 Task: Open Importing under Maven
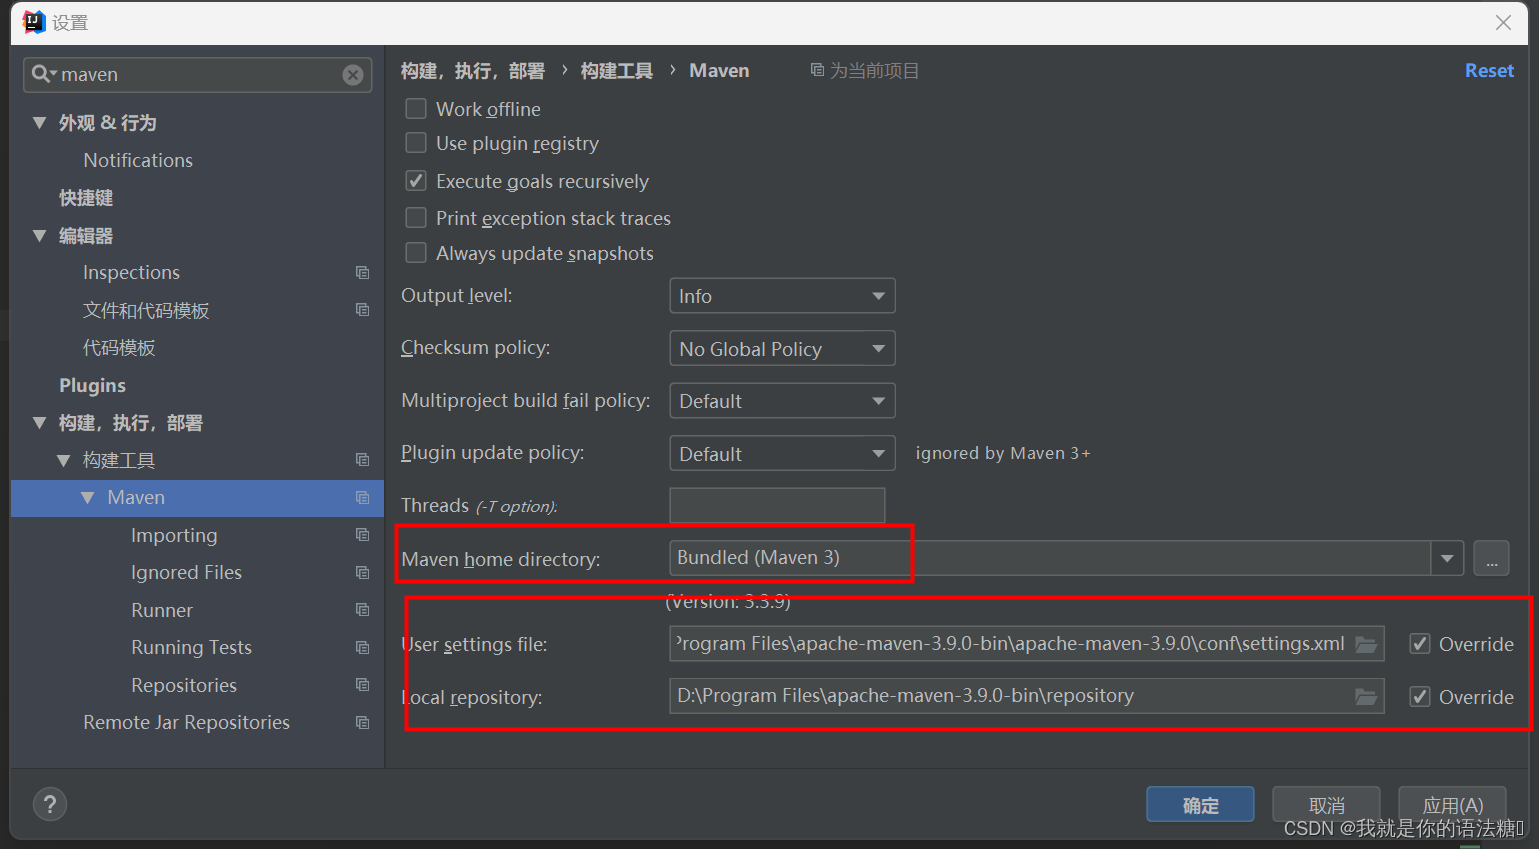(x=174, y=535)
